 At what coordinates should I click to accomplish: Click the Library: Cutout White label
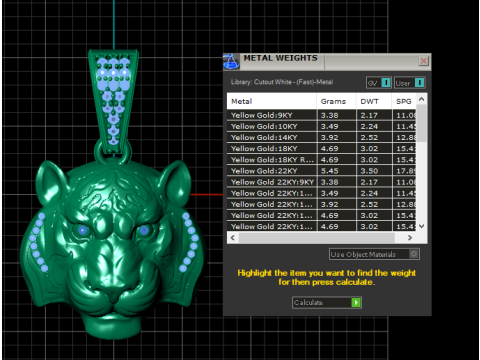(x=282, y=82)
